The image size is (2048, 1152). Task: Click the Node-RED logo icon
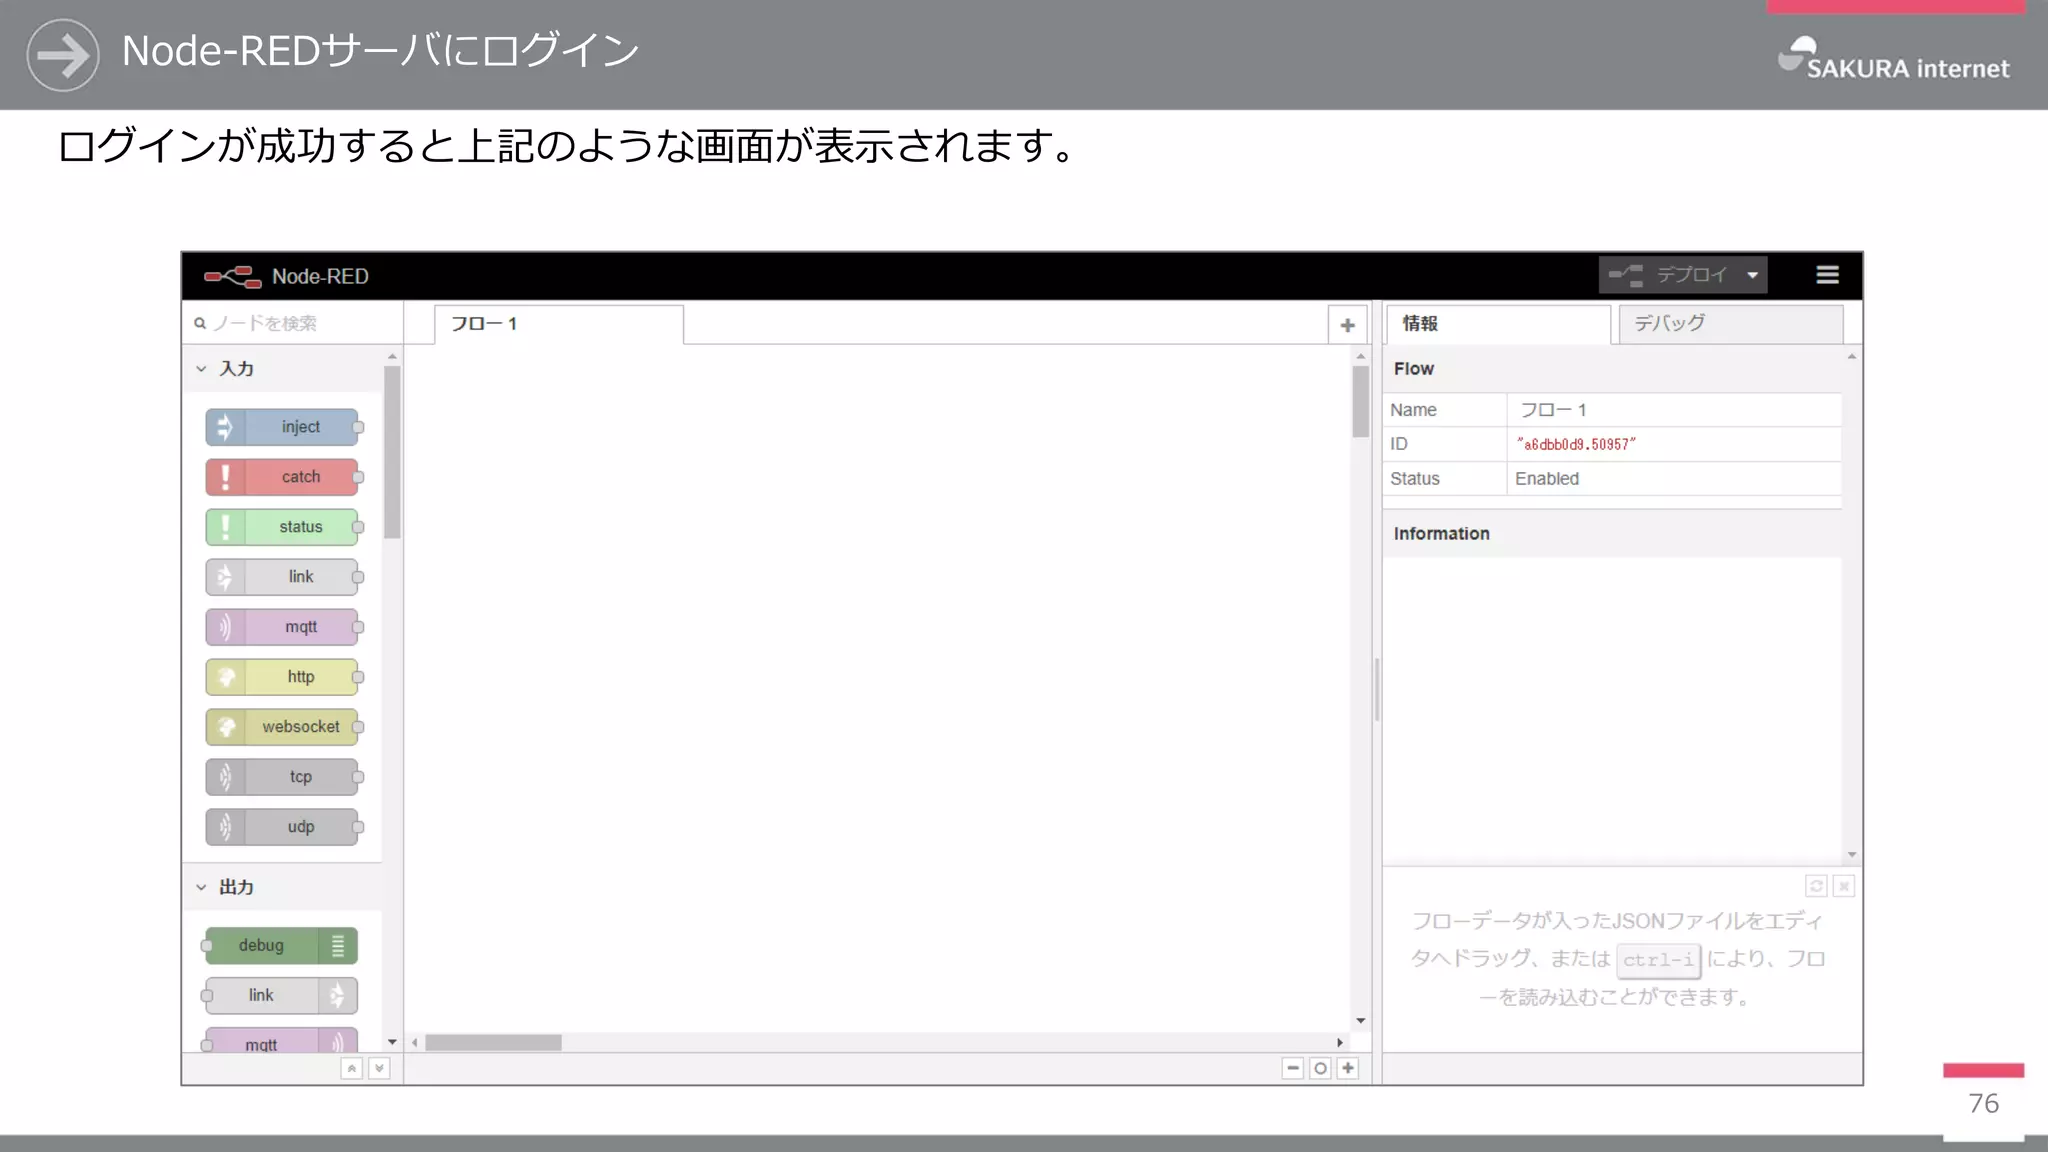point(232,276)
